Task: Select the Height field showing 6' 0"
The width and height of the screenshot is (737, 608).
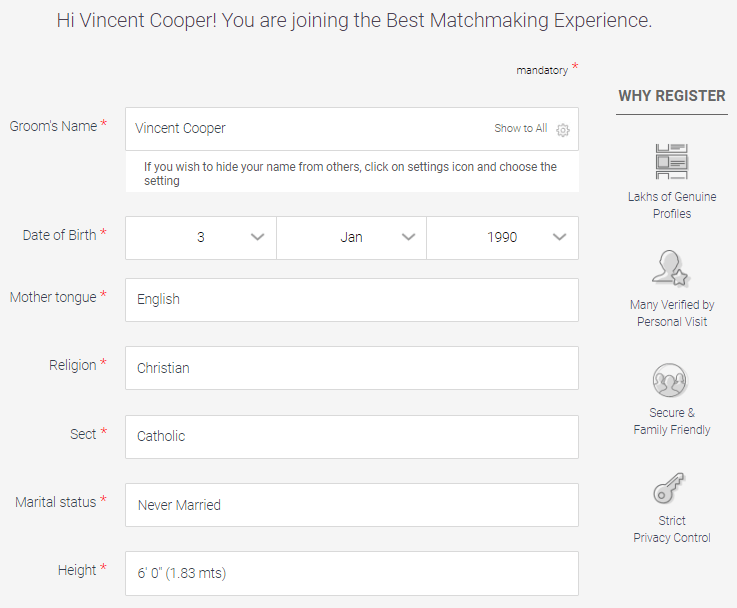Action: coord(352,574)
